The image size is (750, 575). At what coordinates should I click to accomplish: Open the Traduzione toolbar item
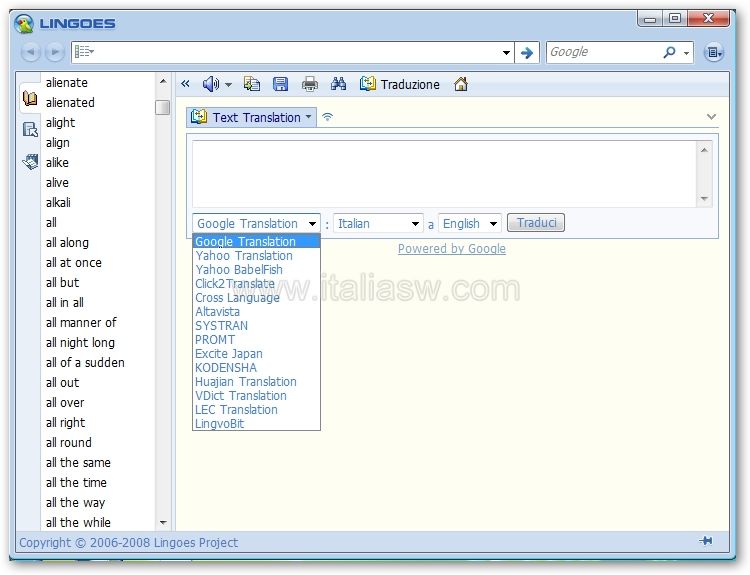[x=400, y=84]
